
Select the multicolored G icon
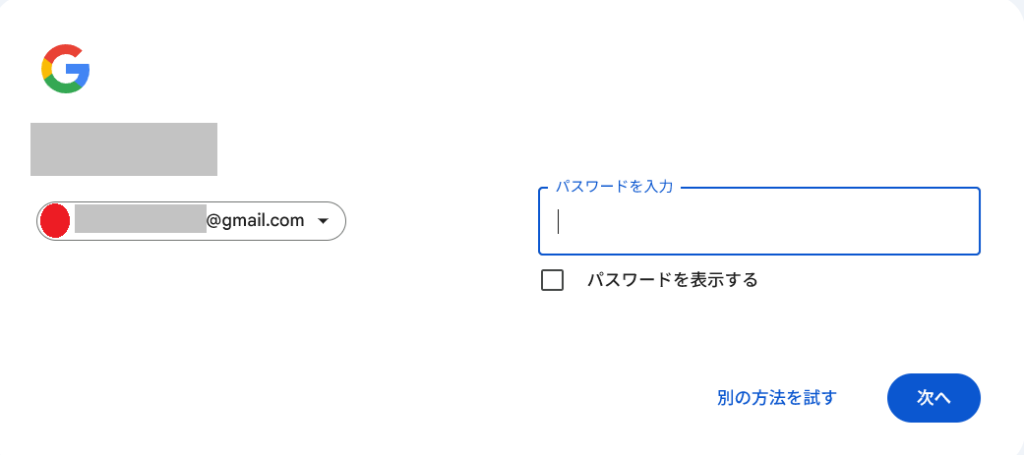(x=66, y=69)
